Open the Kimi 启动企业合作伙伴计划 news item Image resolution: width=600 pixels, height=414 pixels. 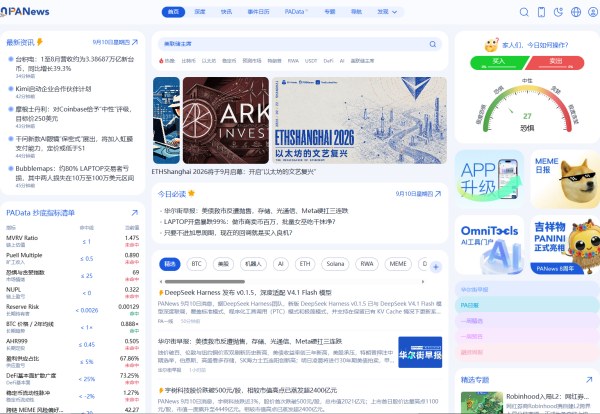53,89
